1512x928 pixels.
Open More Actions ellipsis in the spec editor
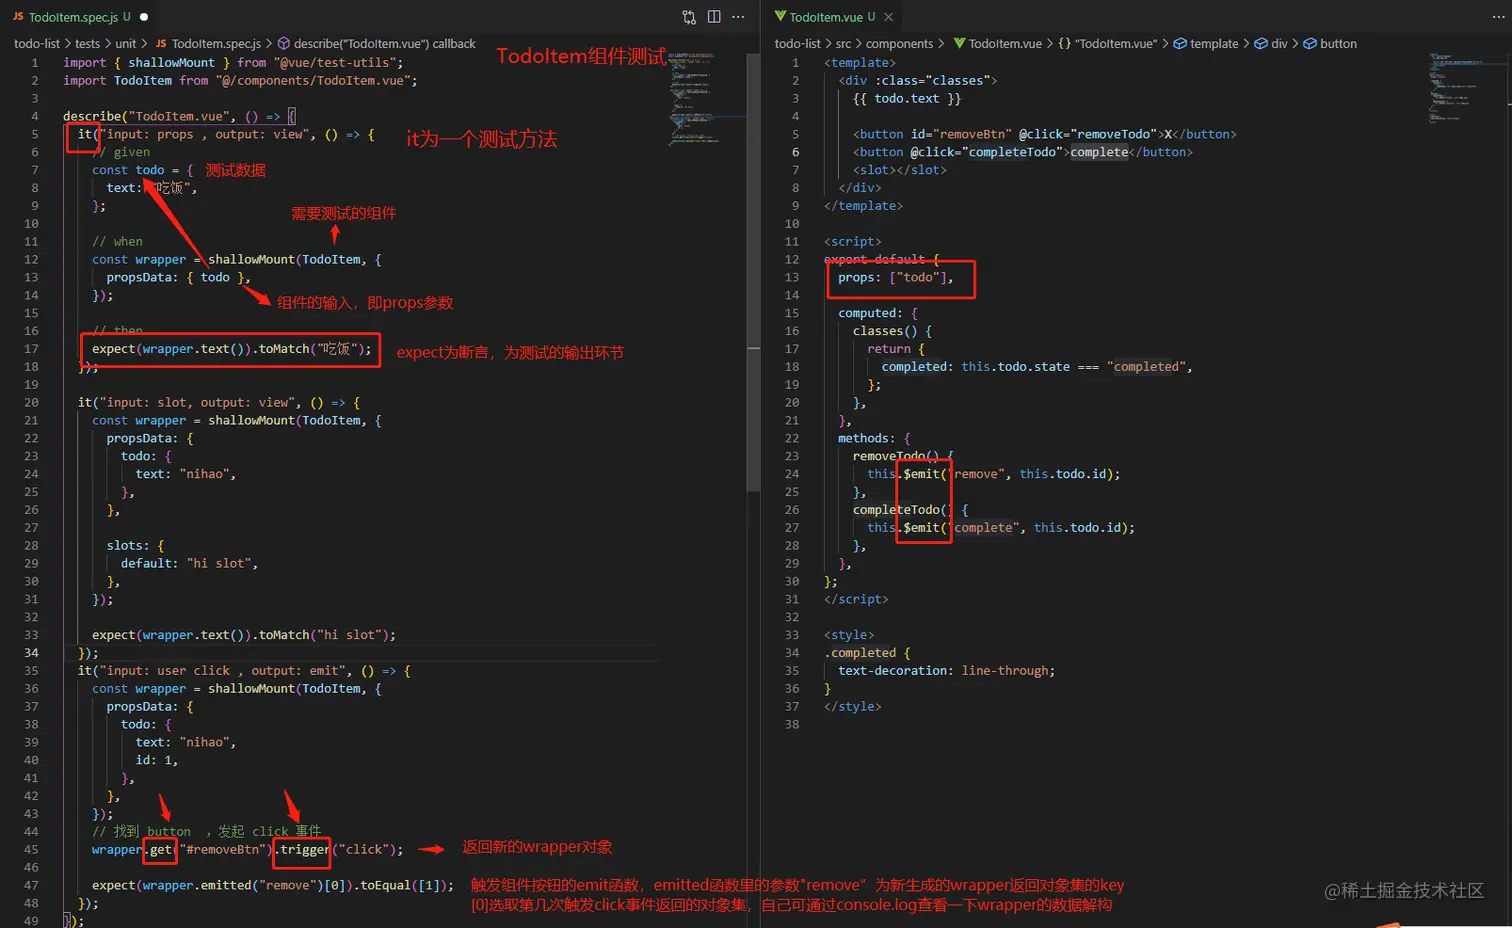click(738, 17)
